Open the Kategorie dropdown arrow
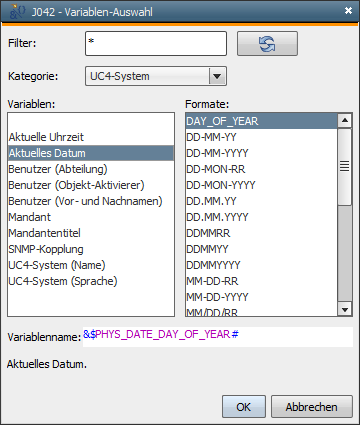The image size is (360, 425). [x=217, y=76]
